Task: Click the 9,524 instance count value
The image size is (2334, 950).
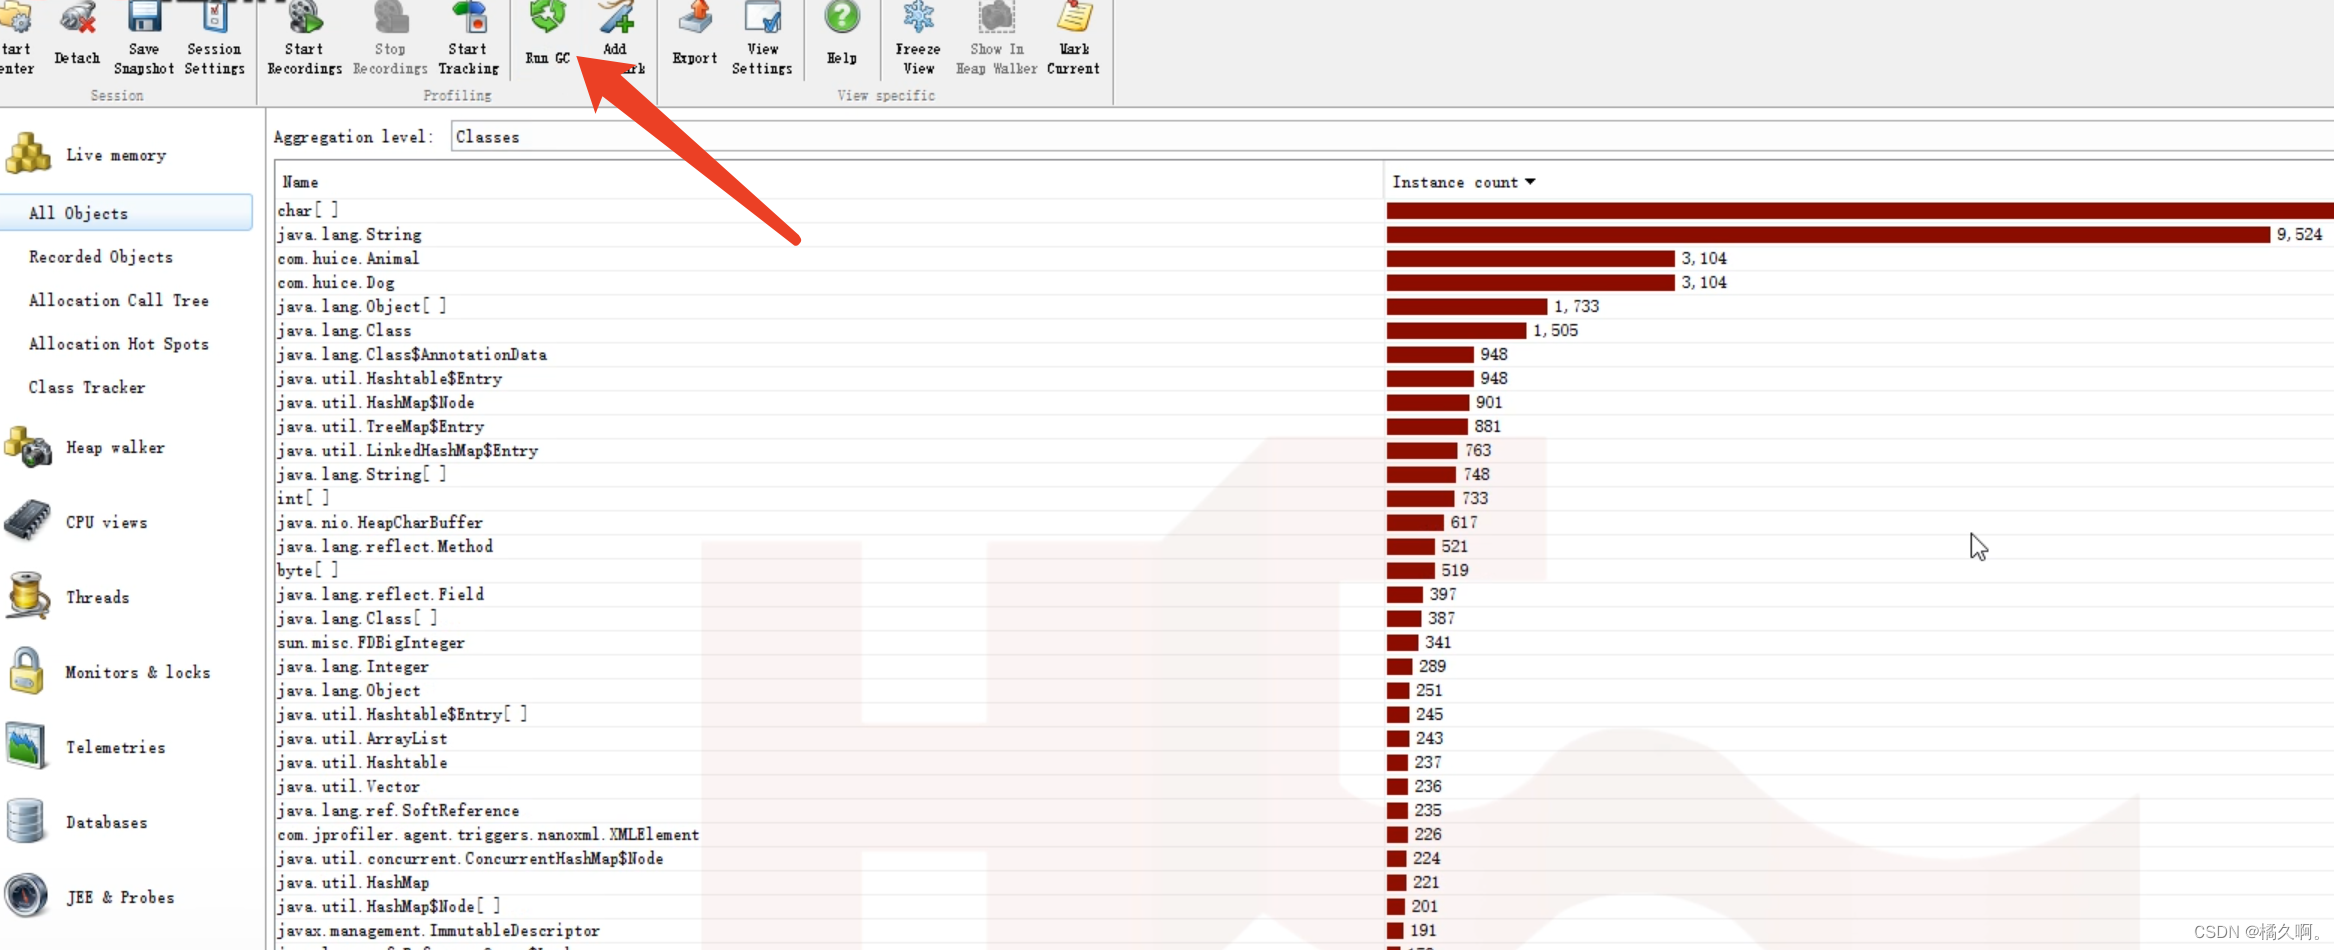Action: tap(2299, 234)
